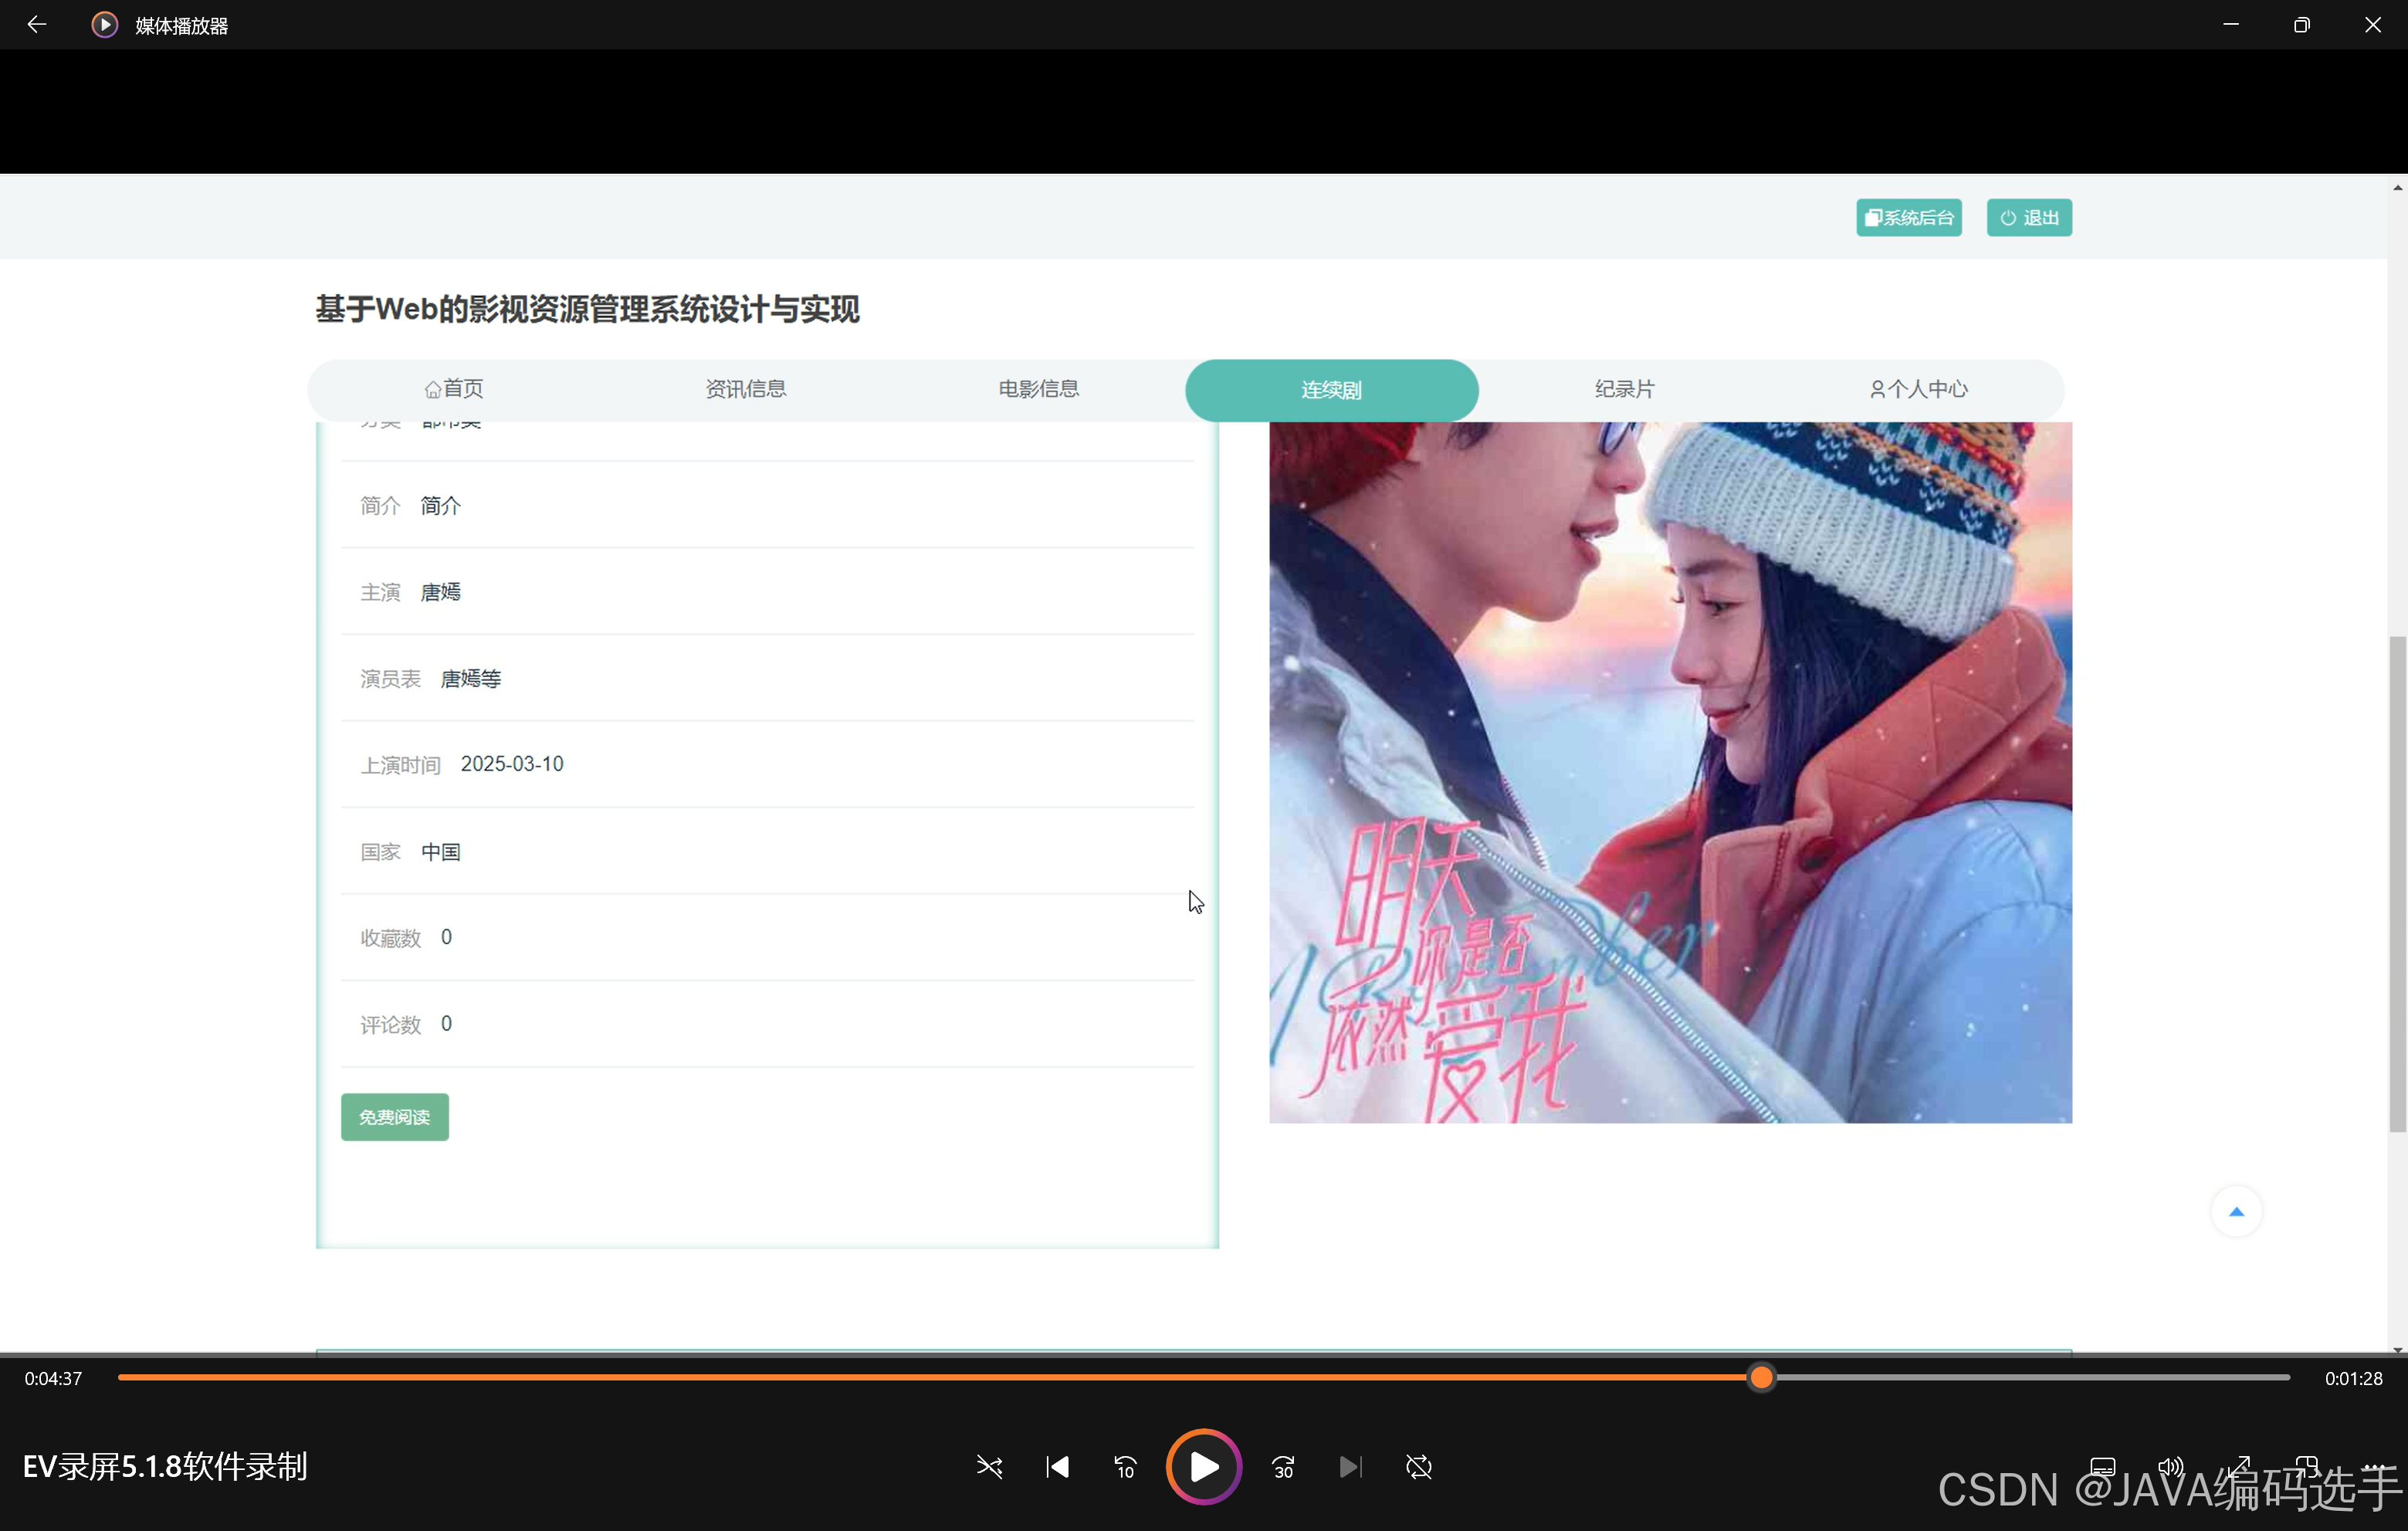Image resolution: width=2408 pixels, height=1531 pixels.
Task: Skip forward 30 seconds
Action: click(1283, 1467)
